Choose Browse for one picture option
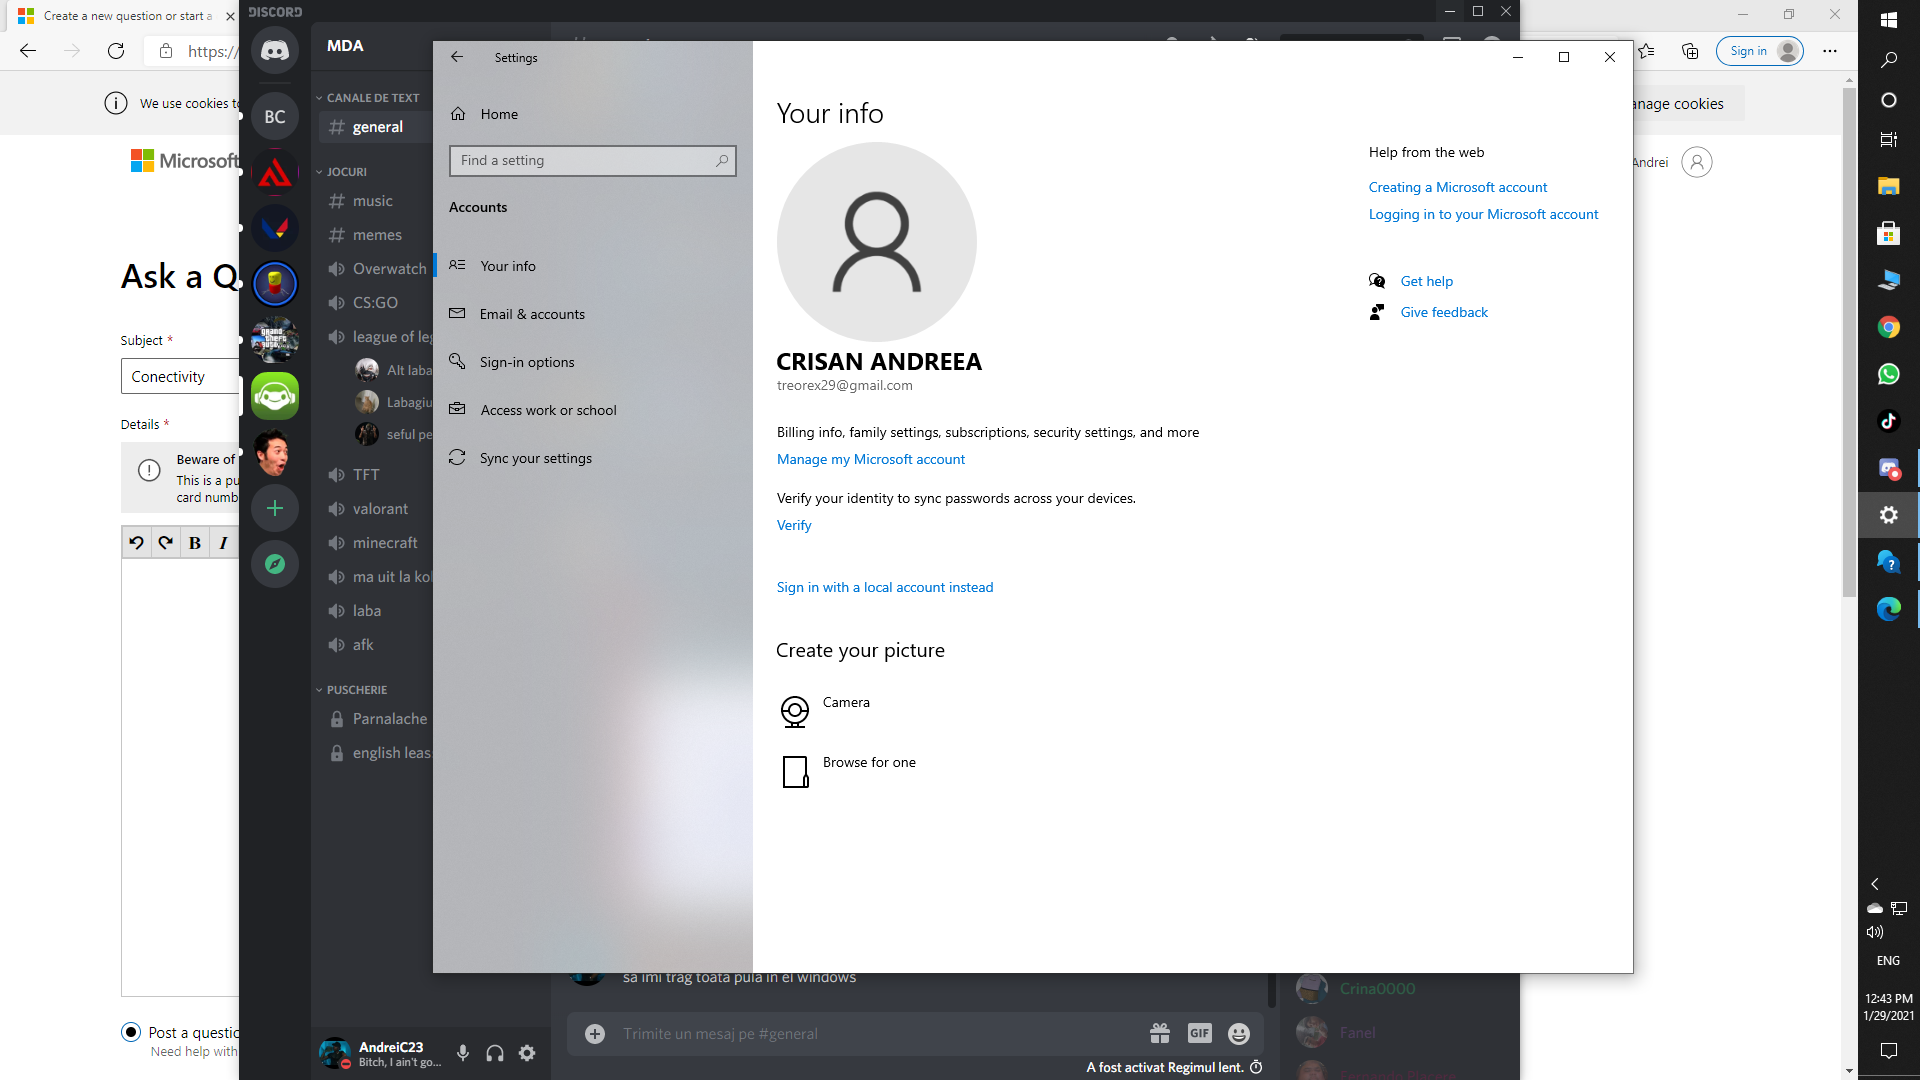Viewport: 1920px width, 1080px height. [847, 771]
